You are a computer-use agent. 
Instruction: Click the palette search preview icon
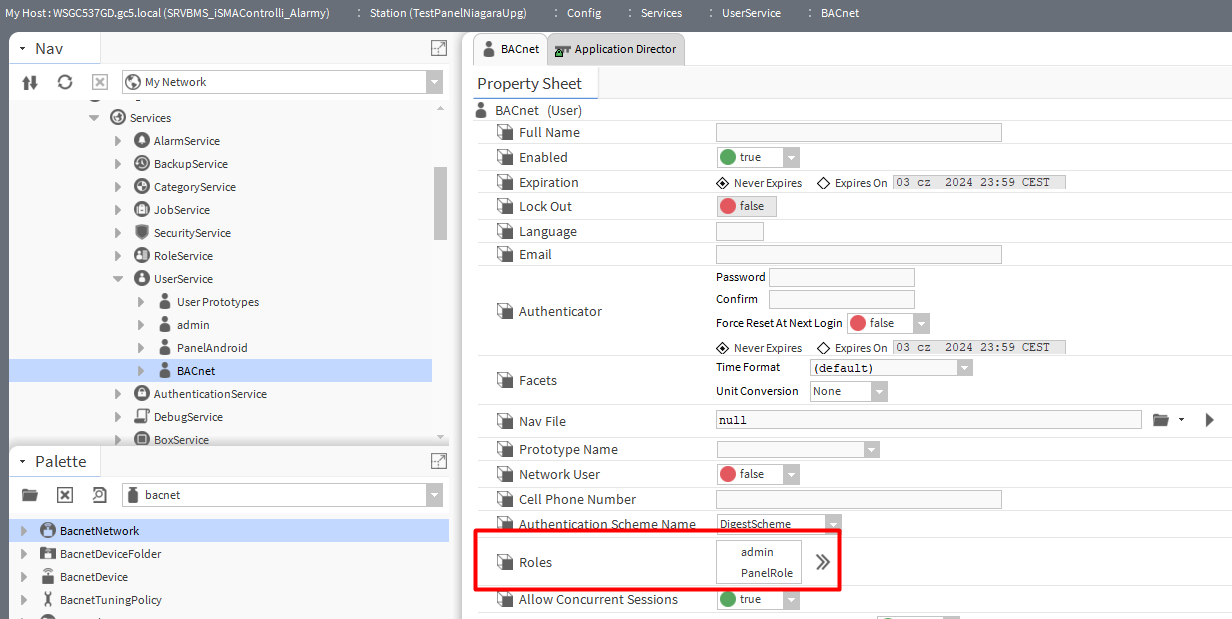[99, 495]
